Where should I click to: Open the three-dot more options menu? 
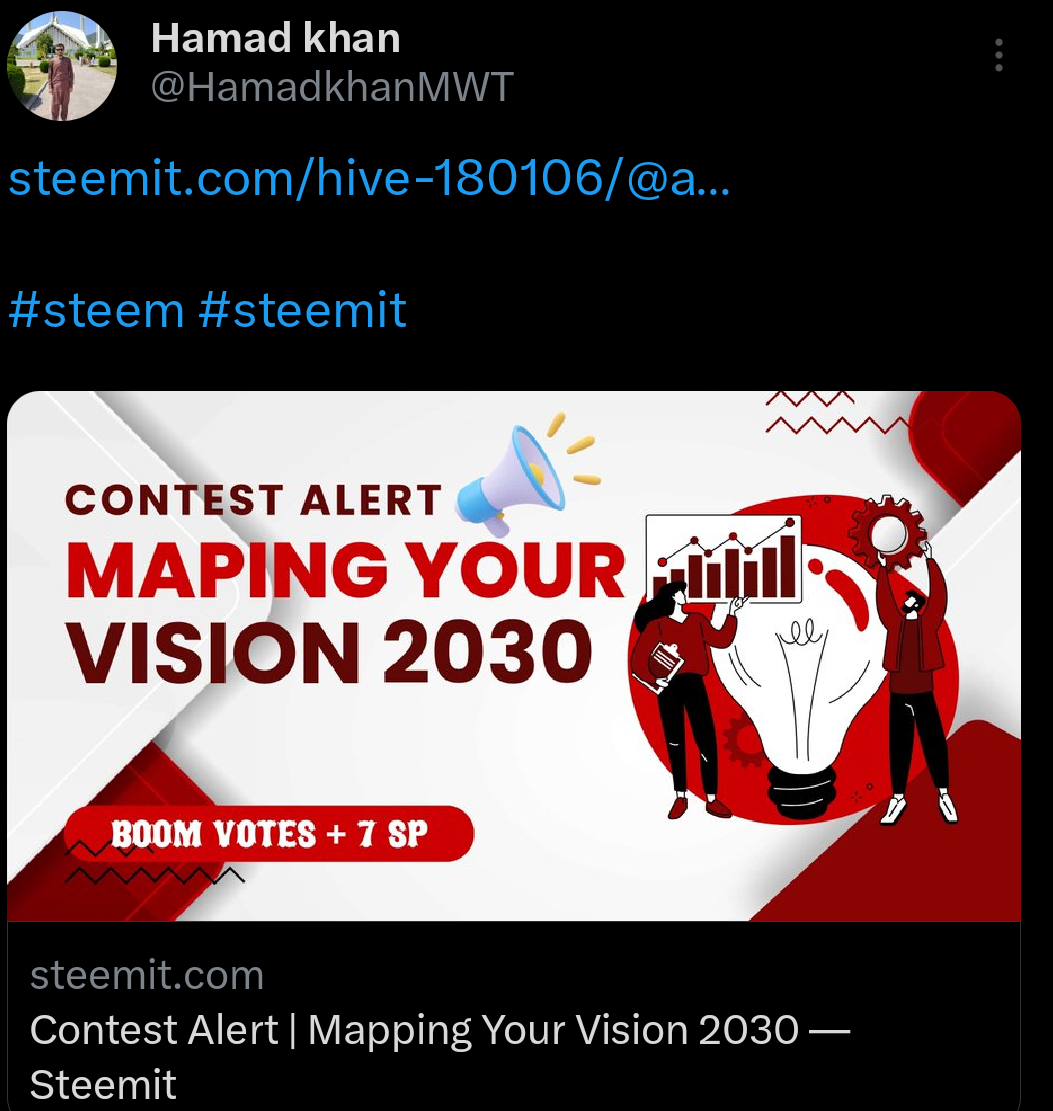[998, 55]
